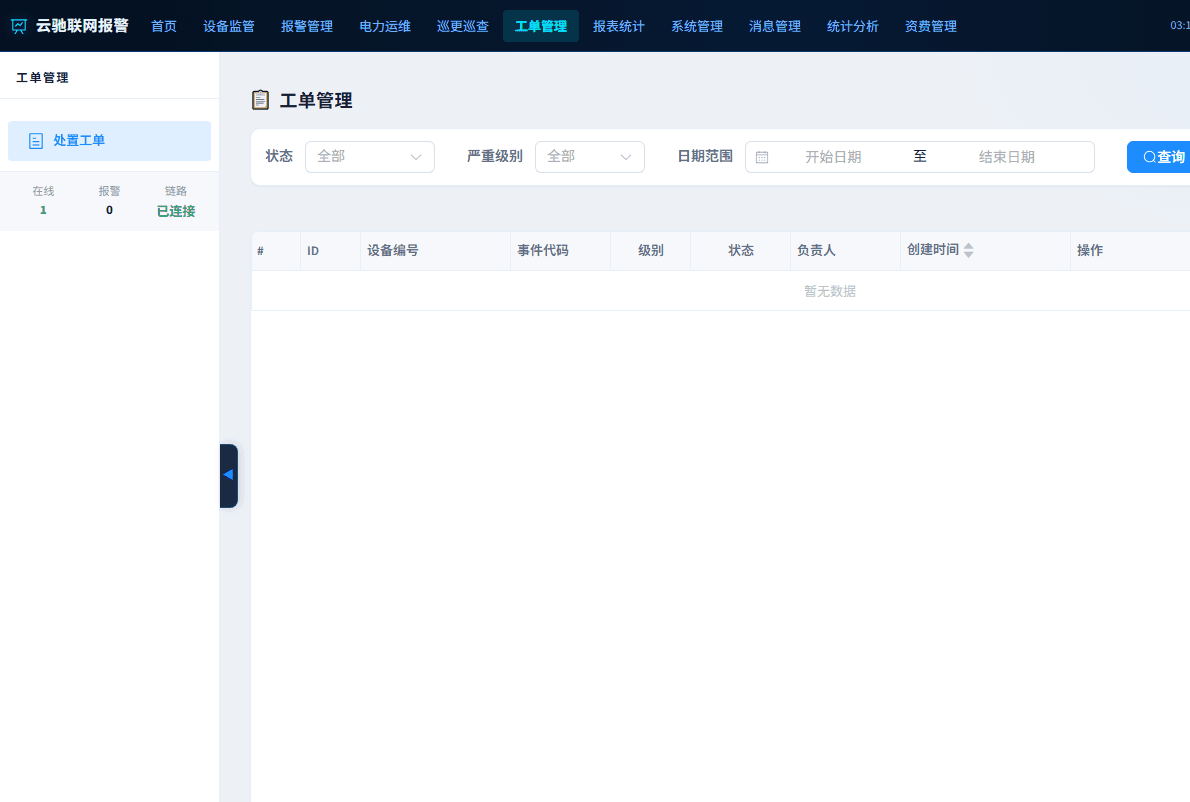Screen dimensions: 1190x802
Task: Click the 查询 search button
Action: (1159, 157)
